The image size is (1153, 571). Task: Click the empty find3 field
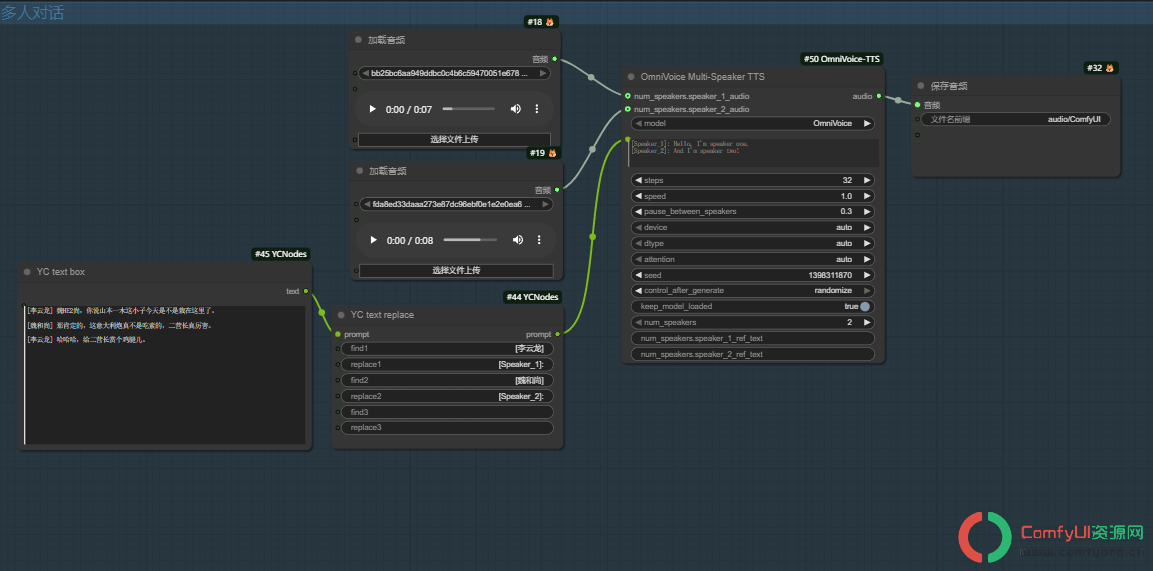click(447, 412)
